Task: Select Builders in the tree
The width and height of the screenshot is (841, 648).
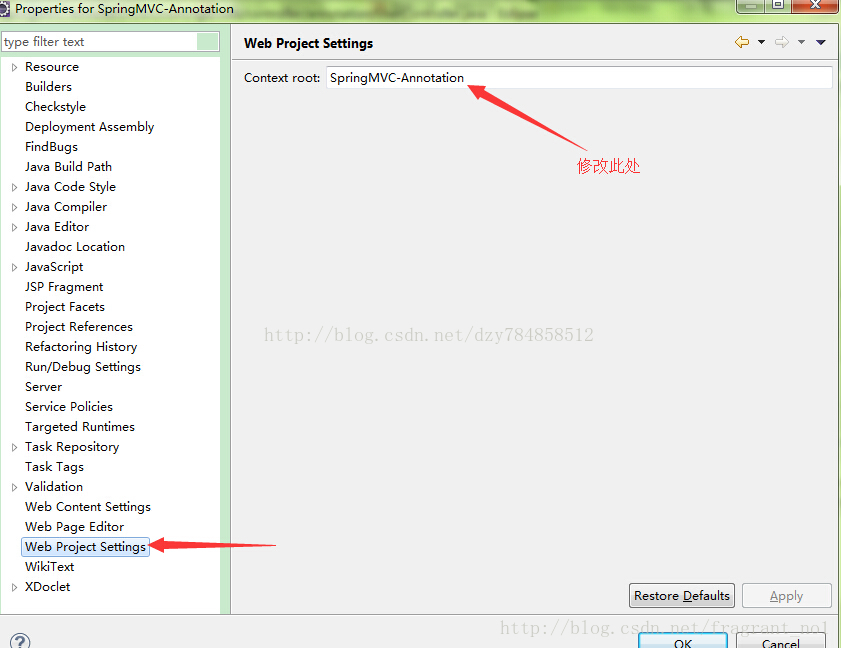Action: (x=48, y=87)
